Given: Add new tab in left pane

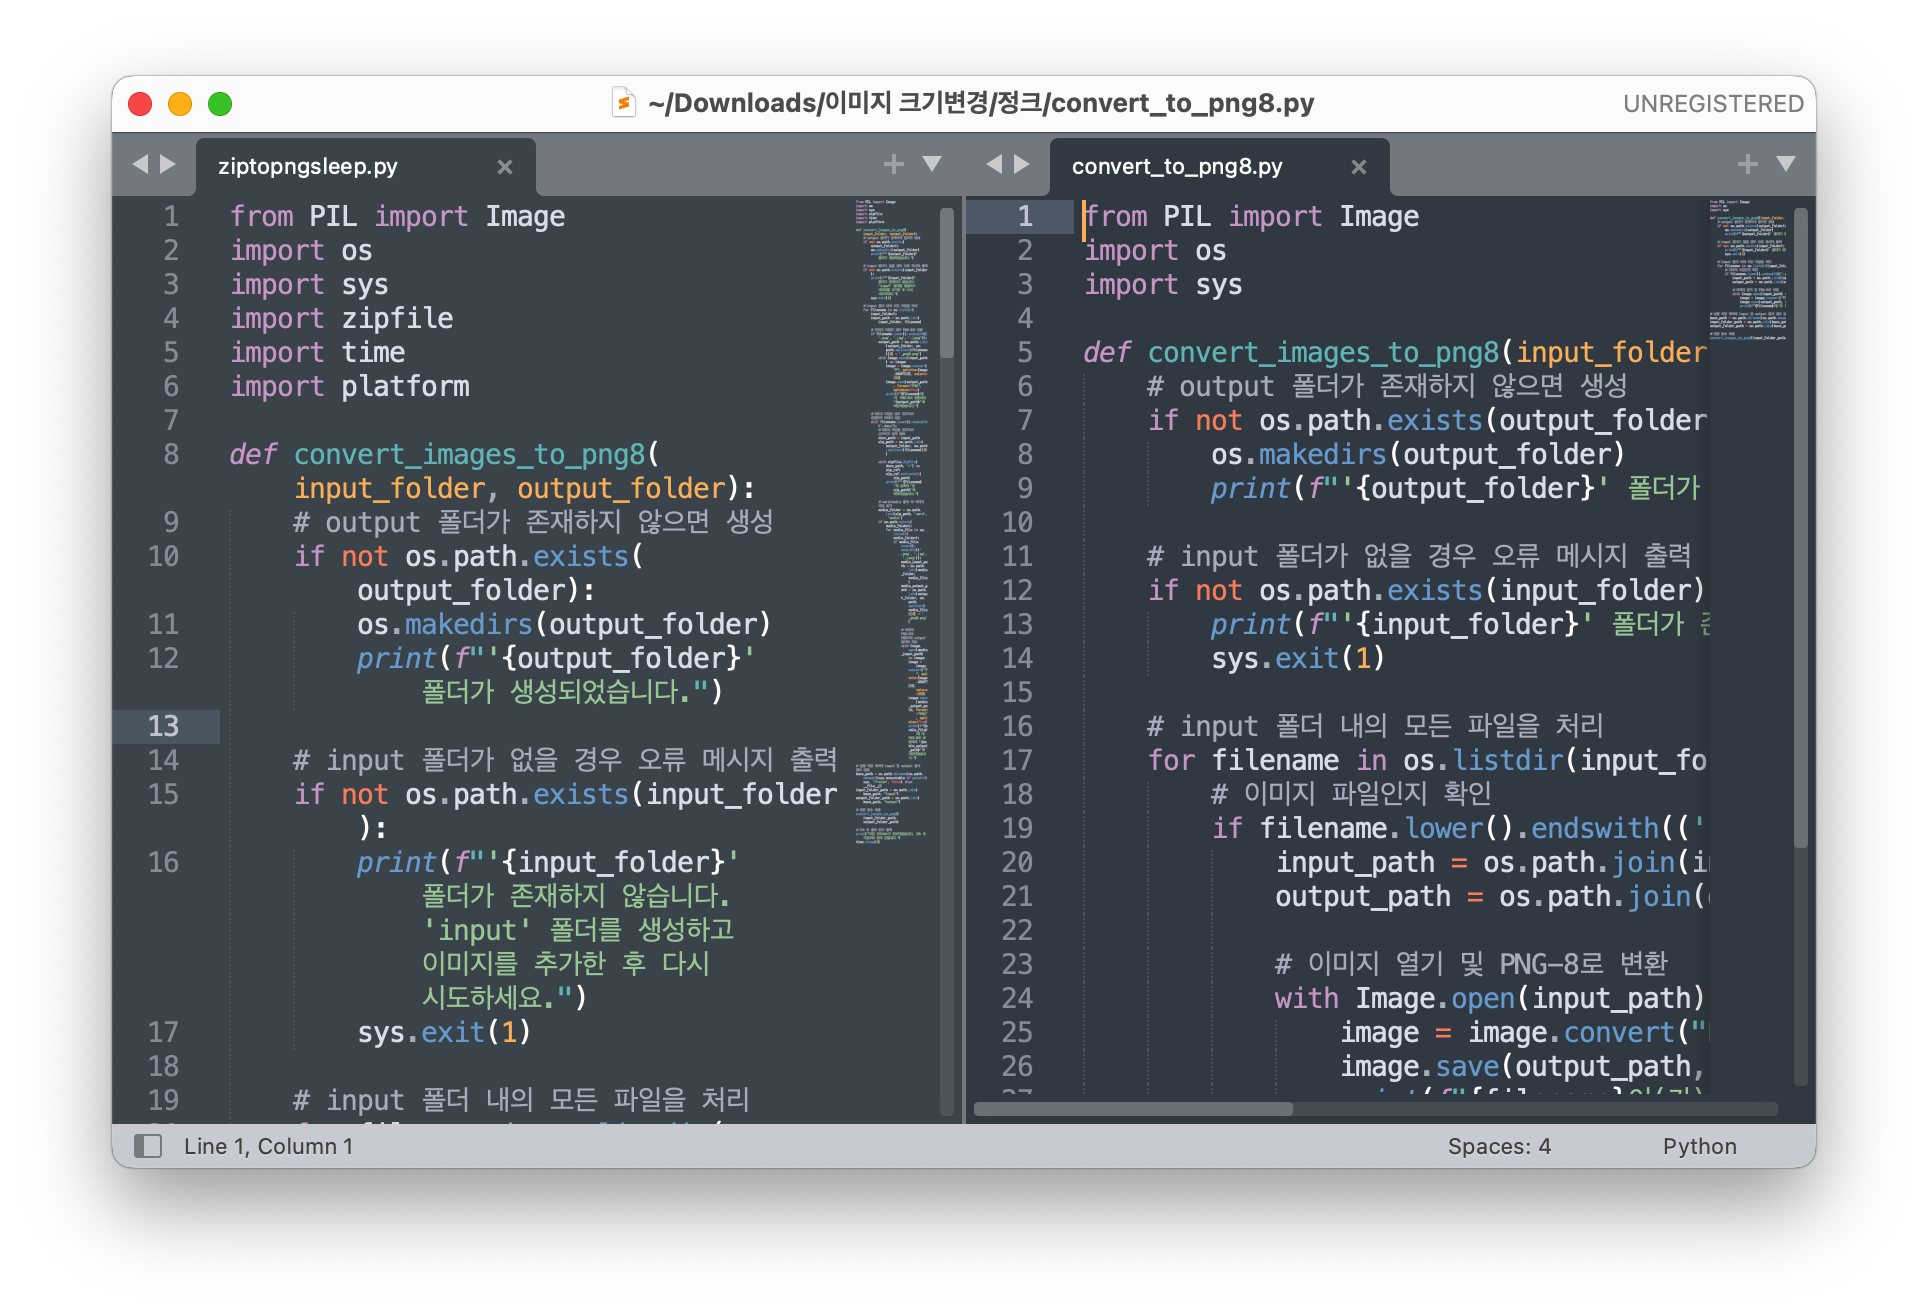Looking at the screenshot, I should coord(893,164).
